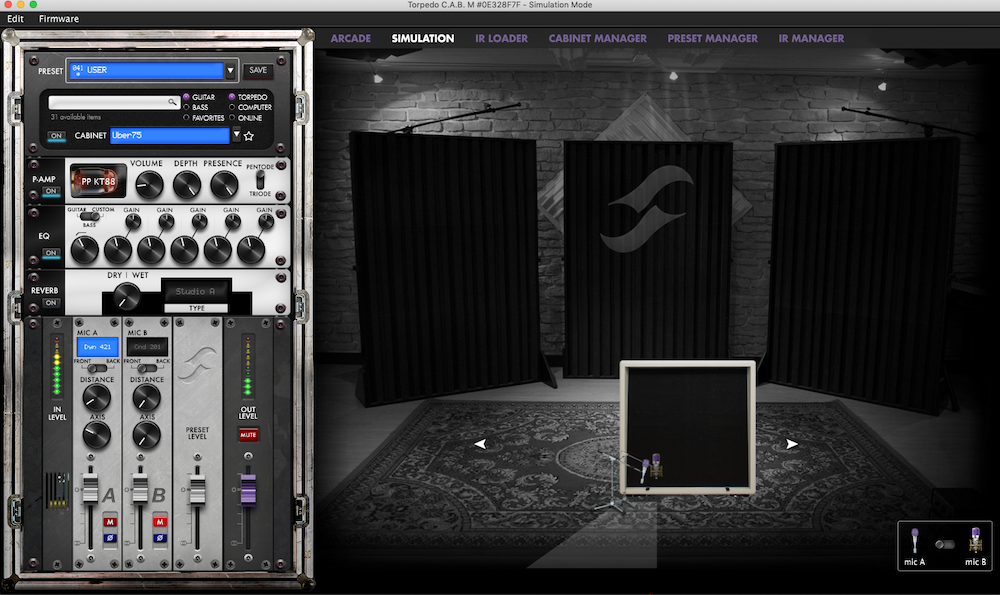This screenshot has height=595, width=1000.
Task: Open the 041 USER preset selector
Action: 146,70
